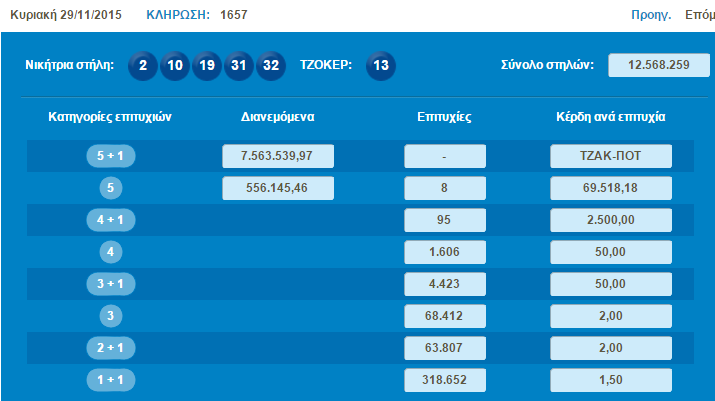Click winnings value 69.518,18
Viewport: 715px width, 401px height.
[x=611, y=188]
